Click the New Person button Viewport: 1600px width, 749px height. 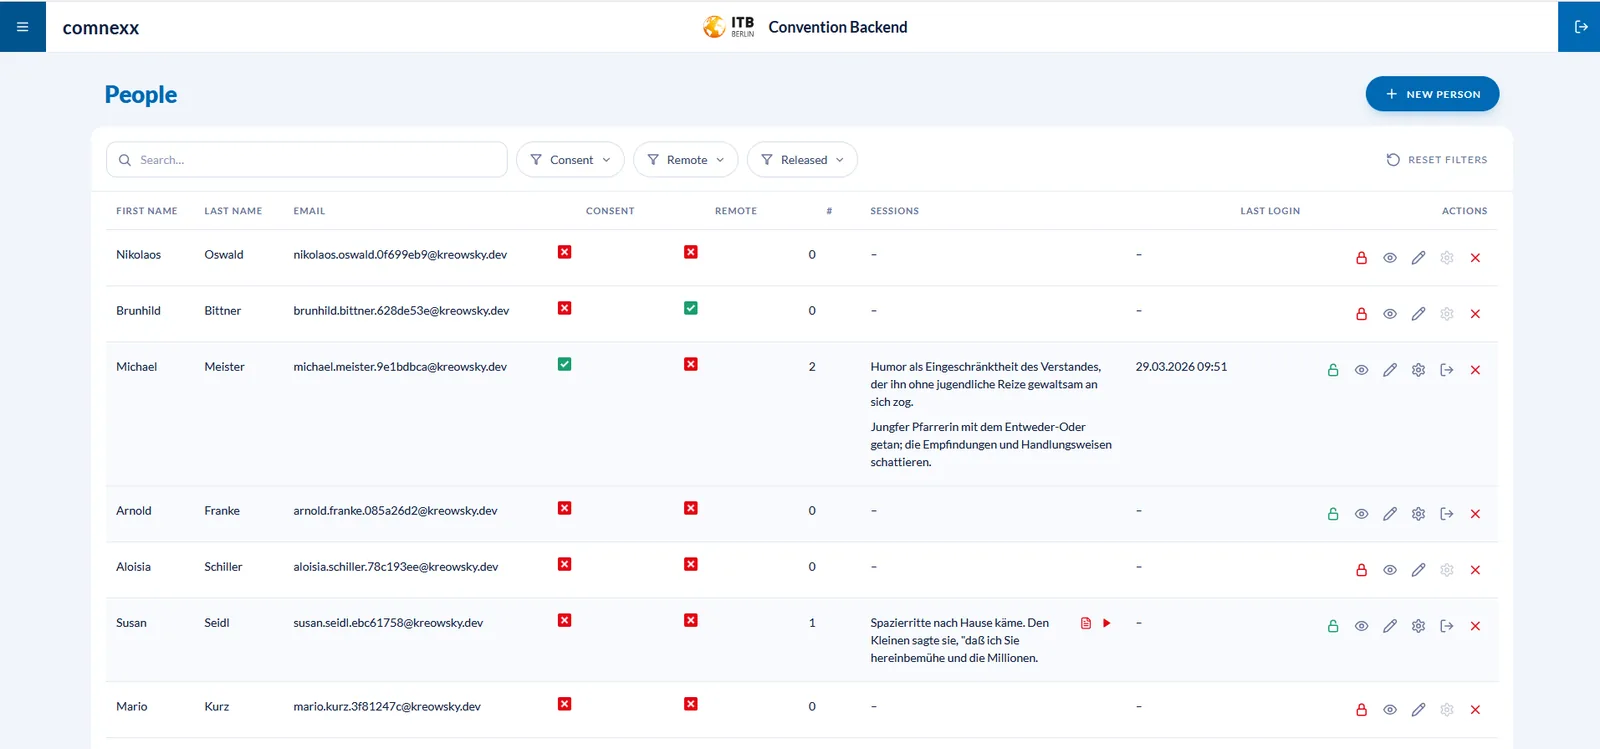(x=1432, y=94)
